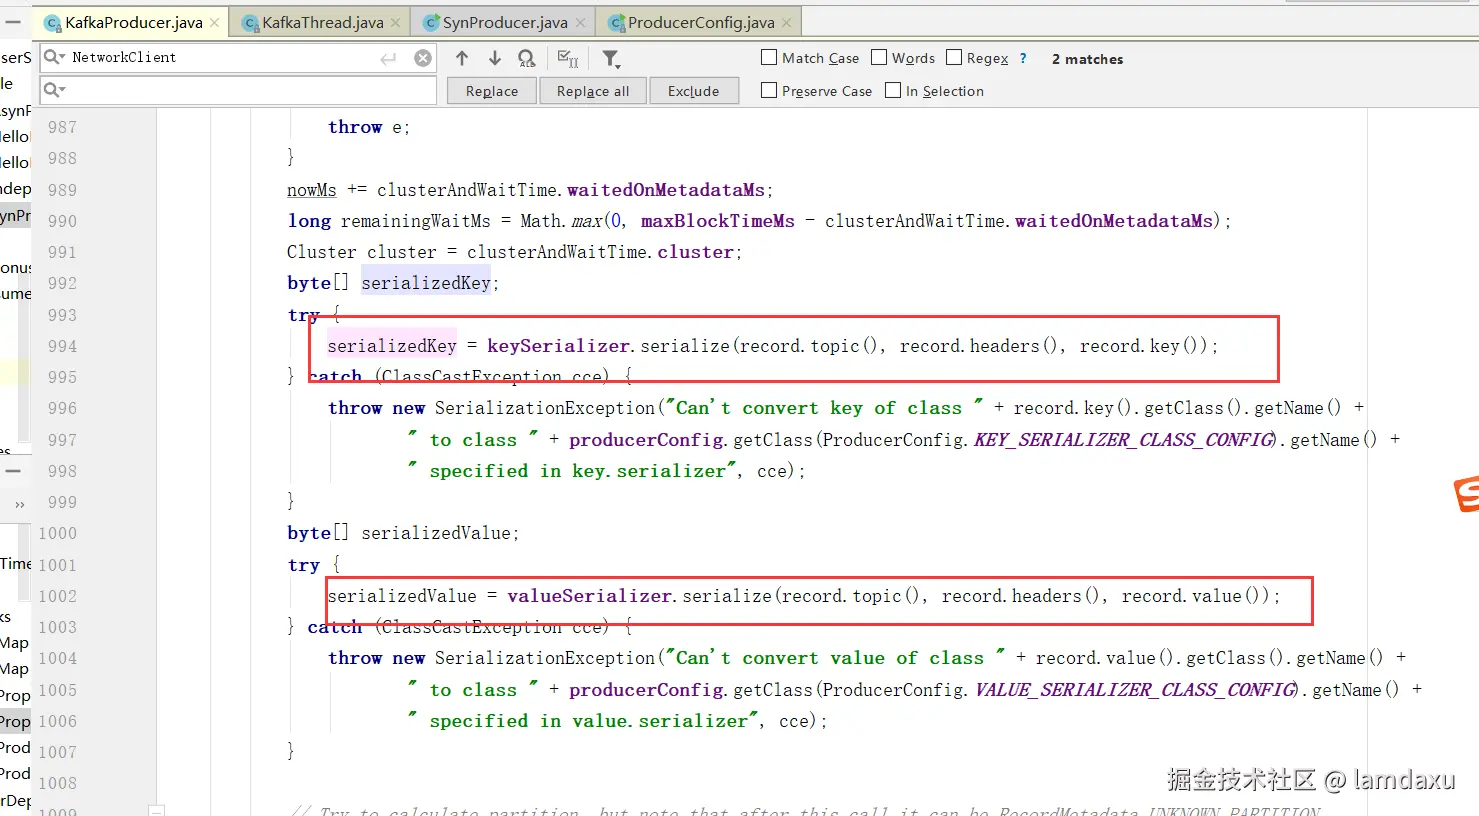Go to next occurrence arrow
The width and height of the screenshot is (1479, 816).
coord(494,59)
